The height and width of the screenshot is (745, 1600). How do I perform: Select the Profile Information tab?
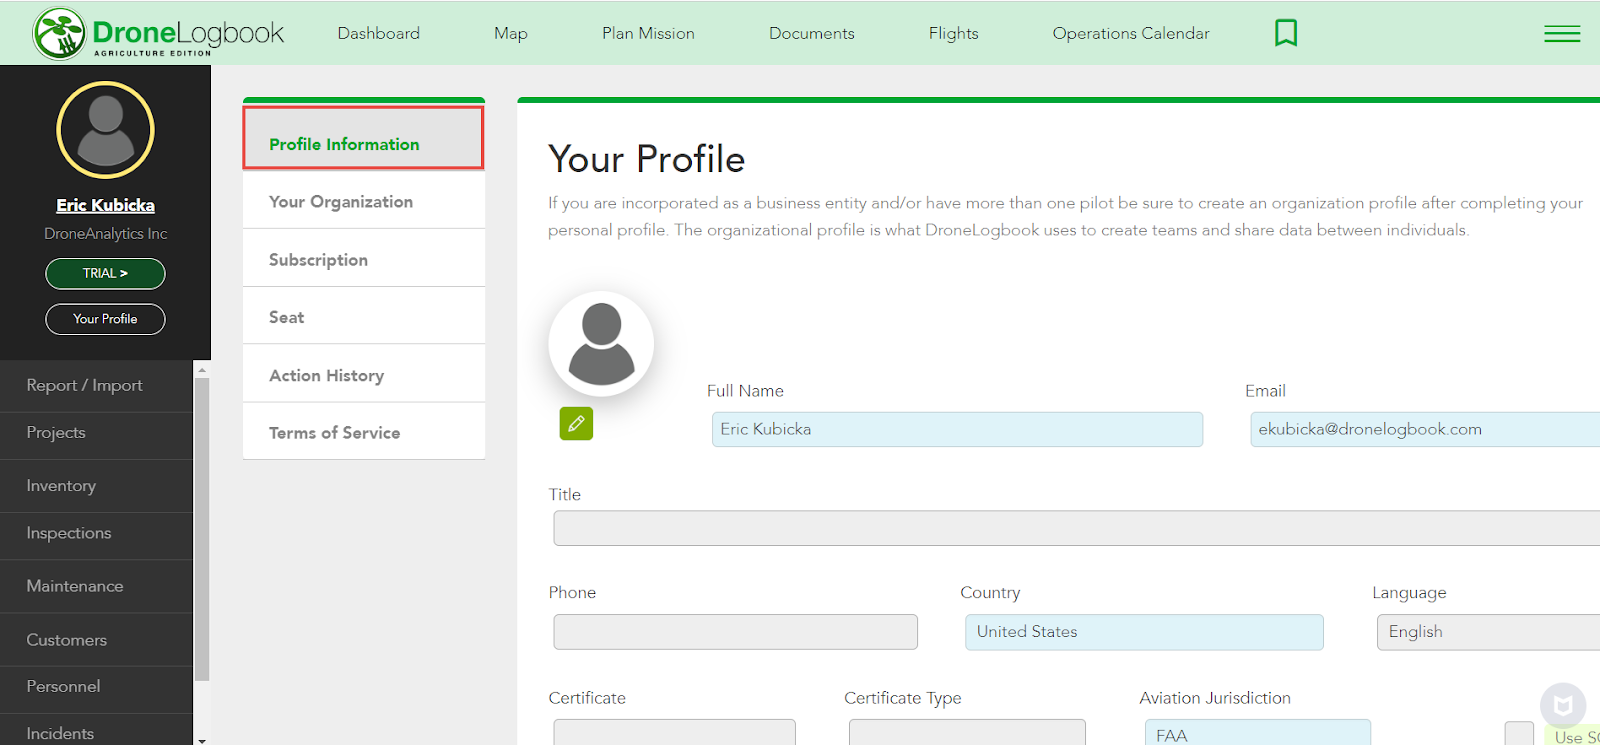click(364, 139)
